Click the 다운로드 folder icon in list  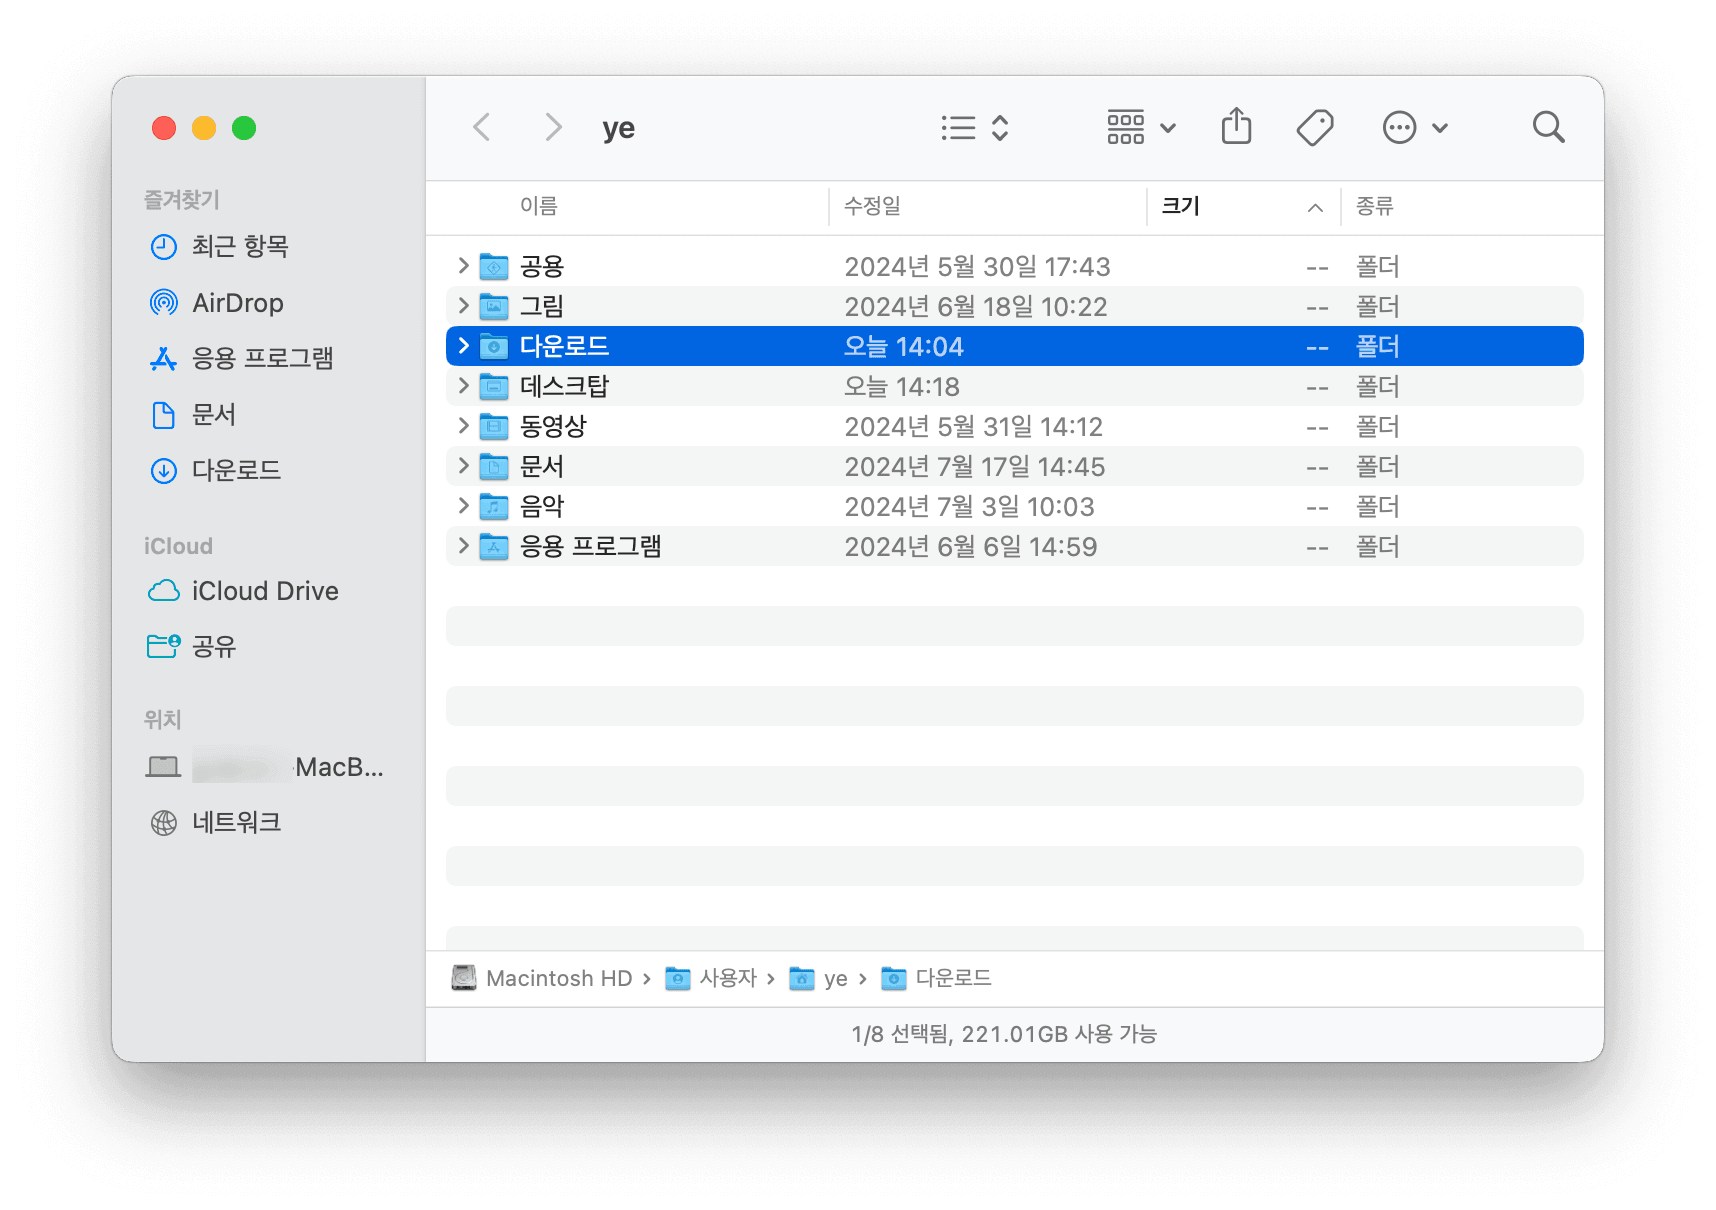tap(494, 346)
